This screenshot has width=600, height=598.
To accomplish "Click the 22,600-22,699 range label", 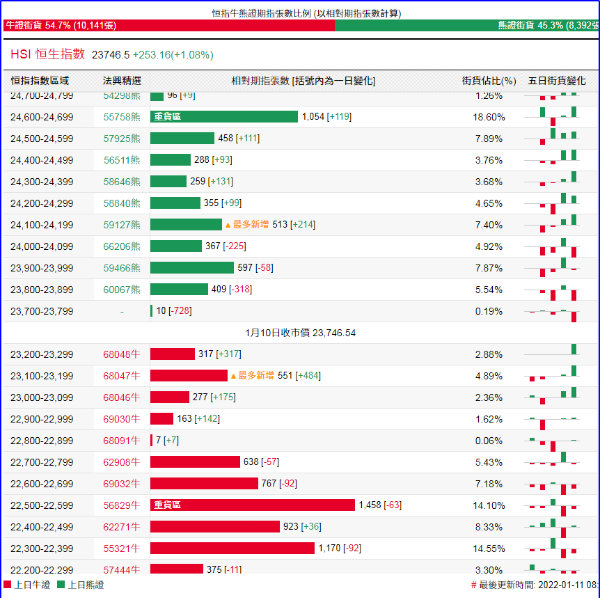I will click(x=42, y=484).
